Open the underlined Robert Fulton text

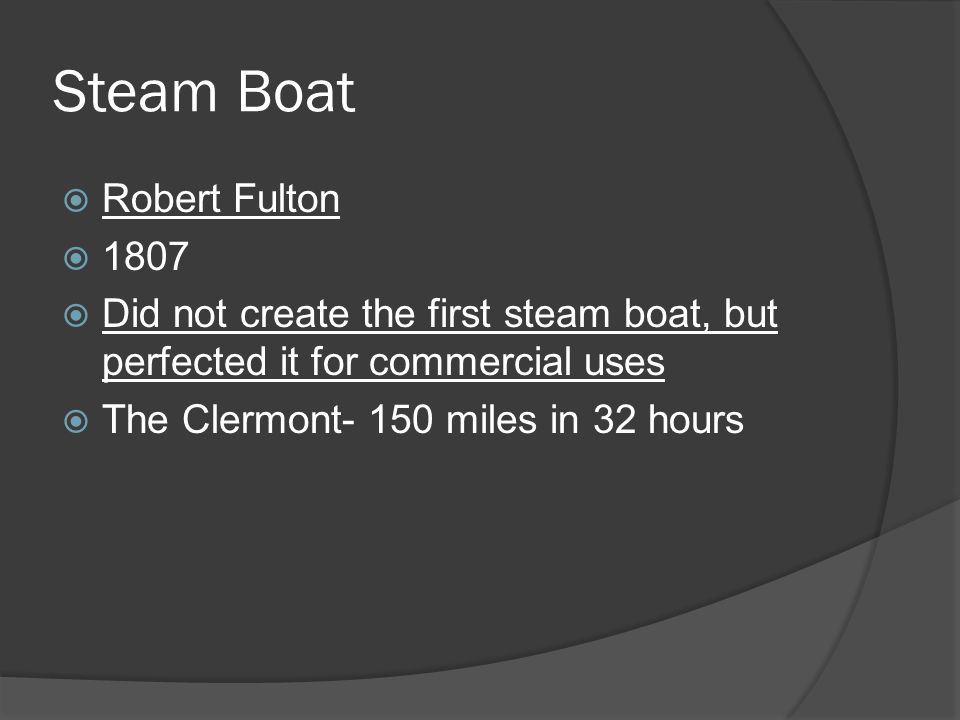221,199
